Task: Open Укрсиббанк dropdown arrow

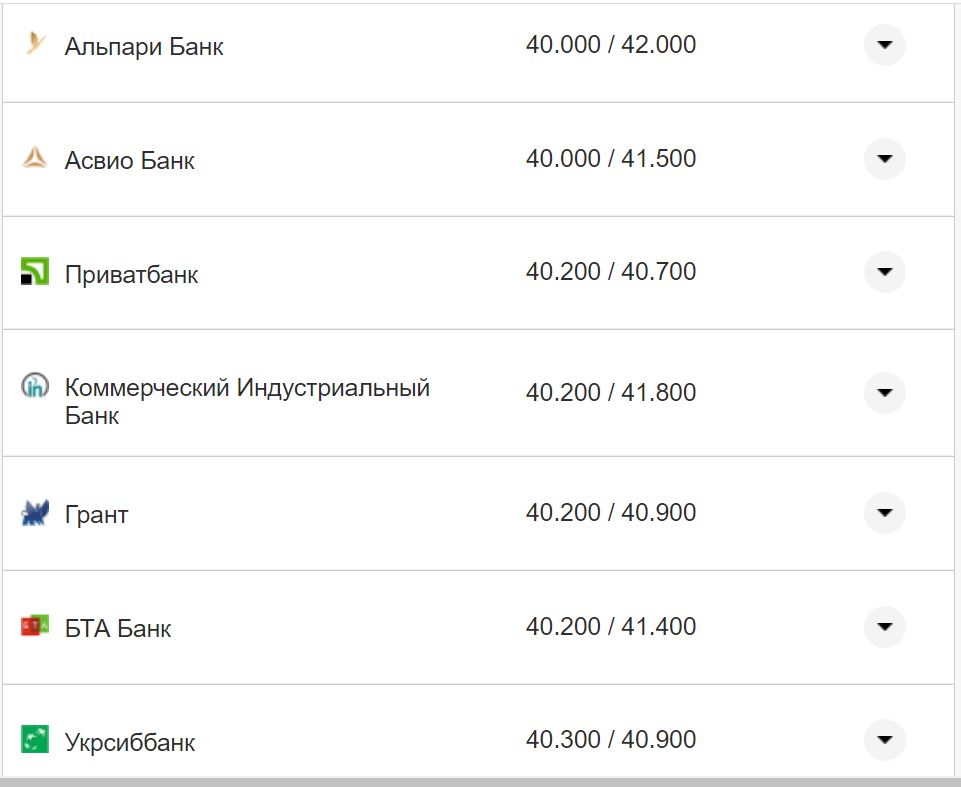Action: pyautogui.click(x=884, y=740)
